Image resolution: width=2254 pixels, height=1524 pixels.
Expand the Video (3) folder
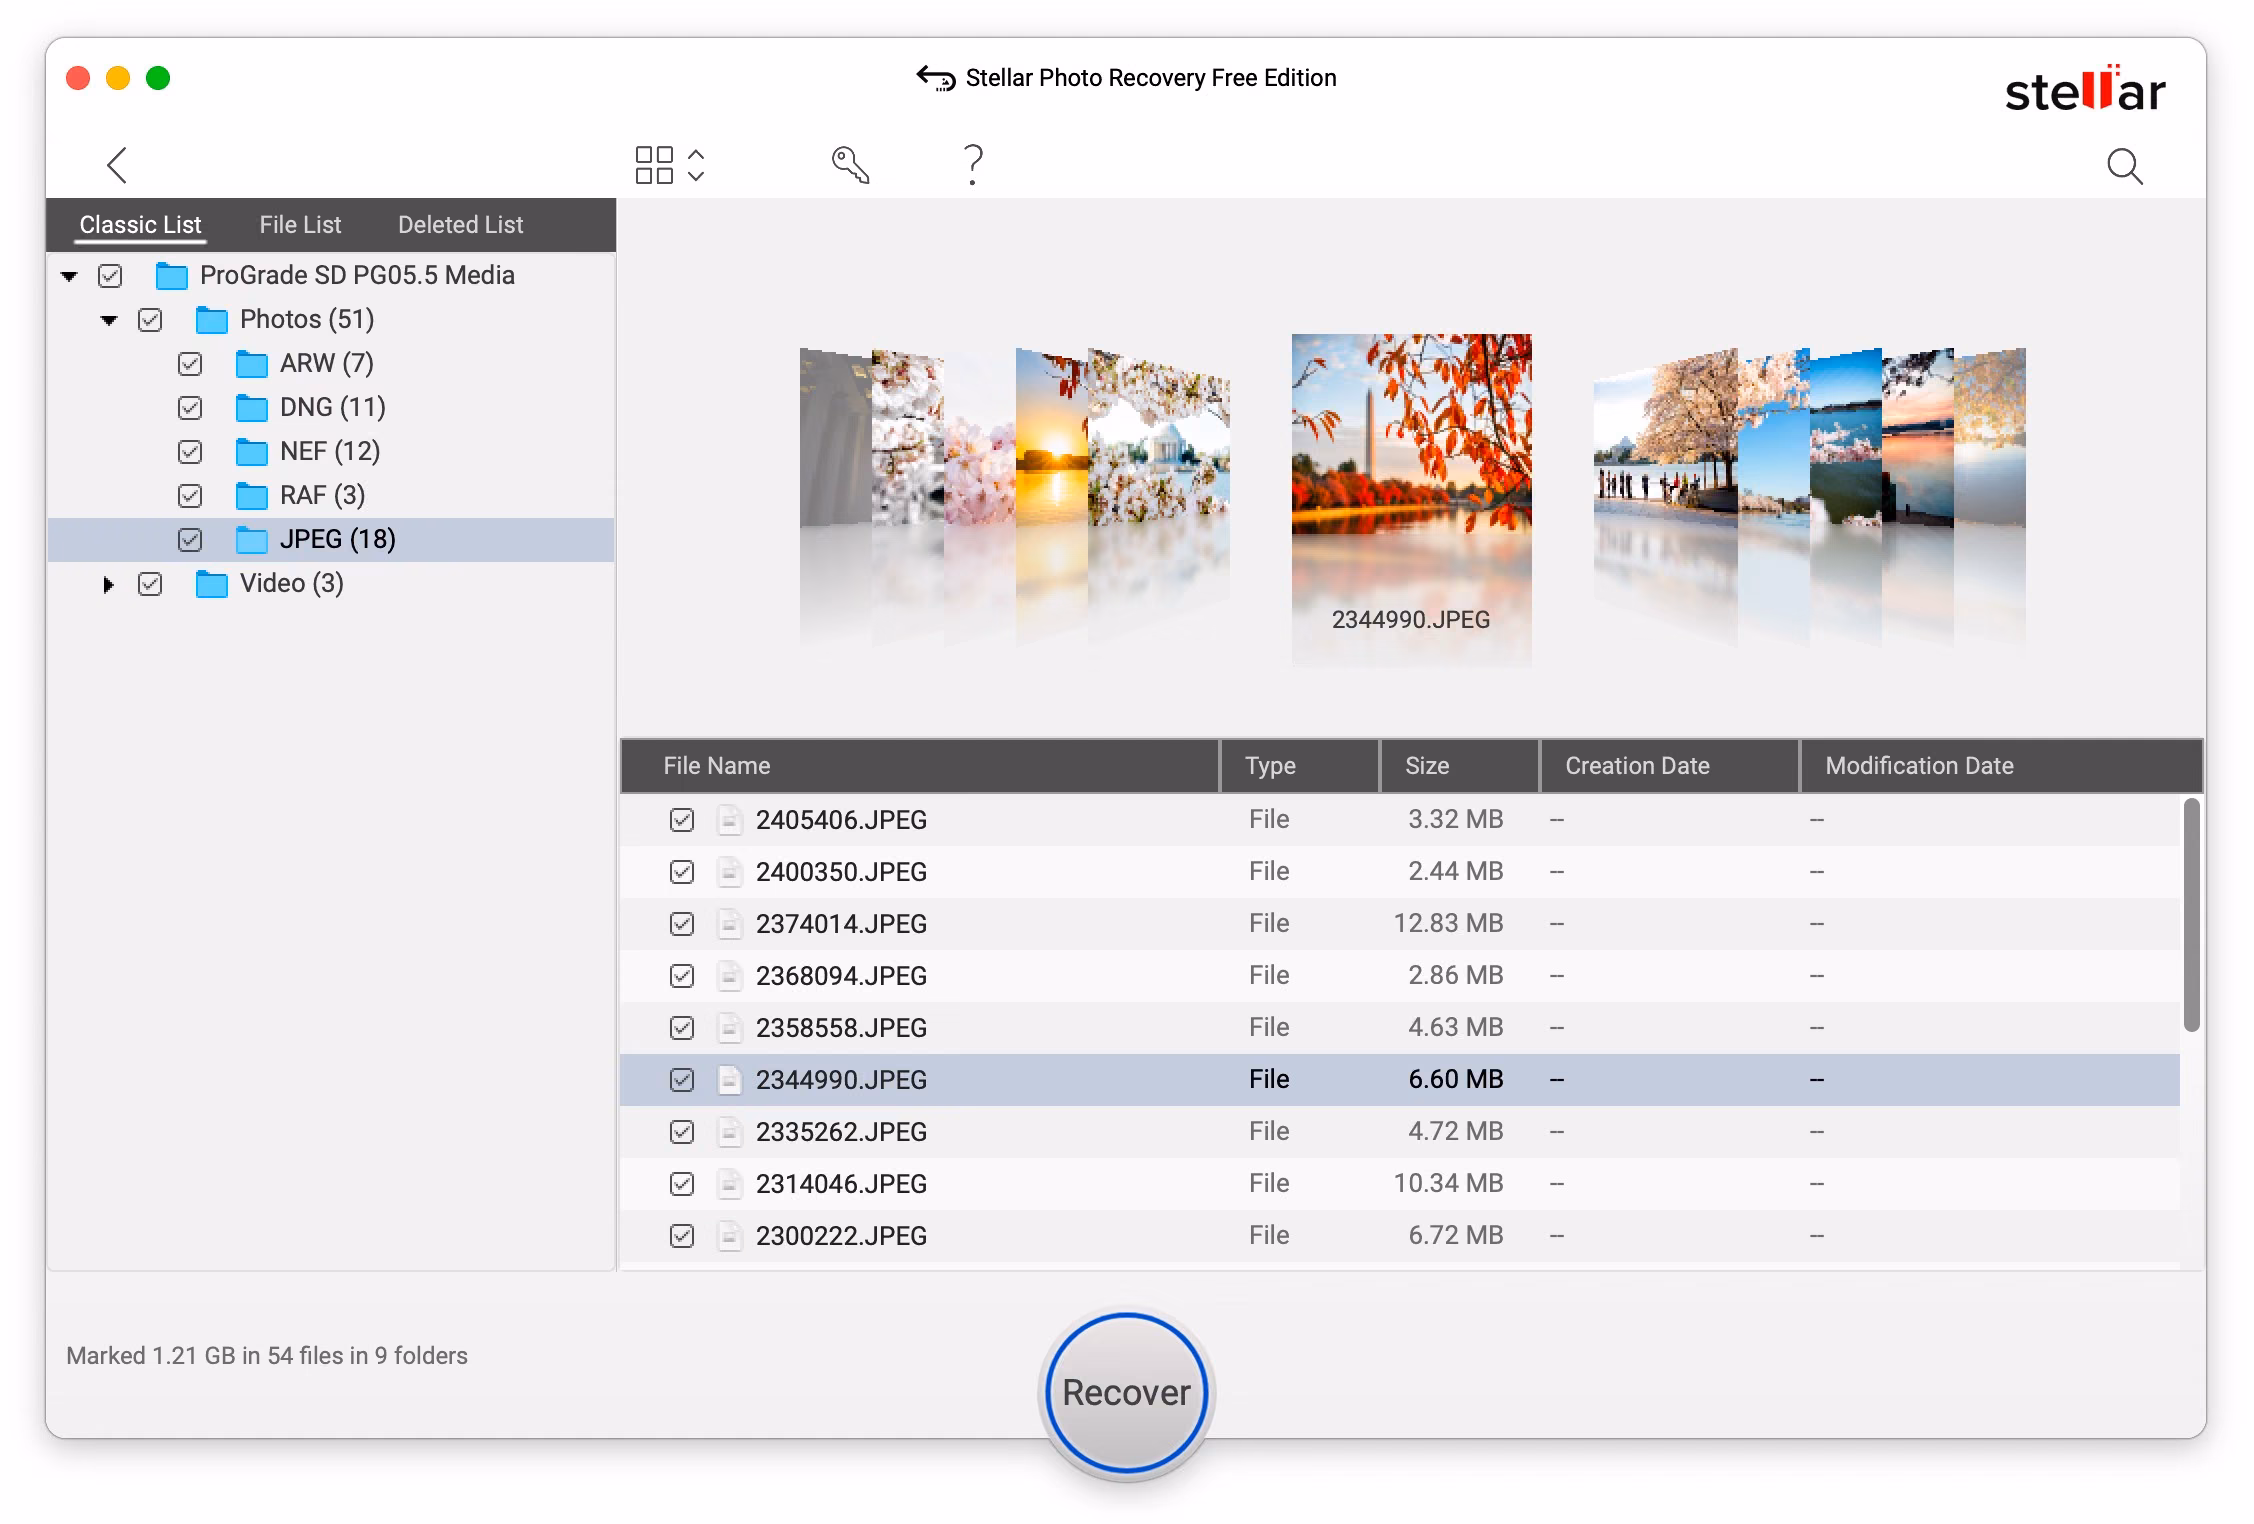click(x=108, y=584)
